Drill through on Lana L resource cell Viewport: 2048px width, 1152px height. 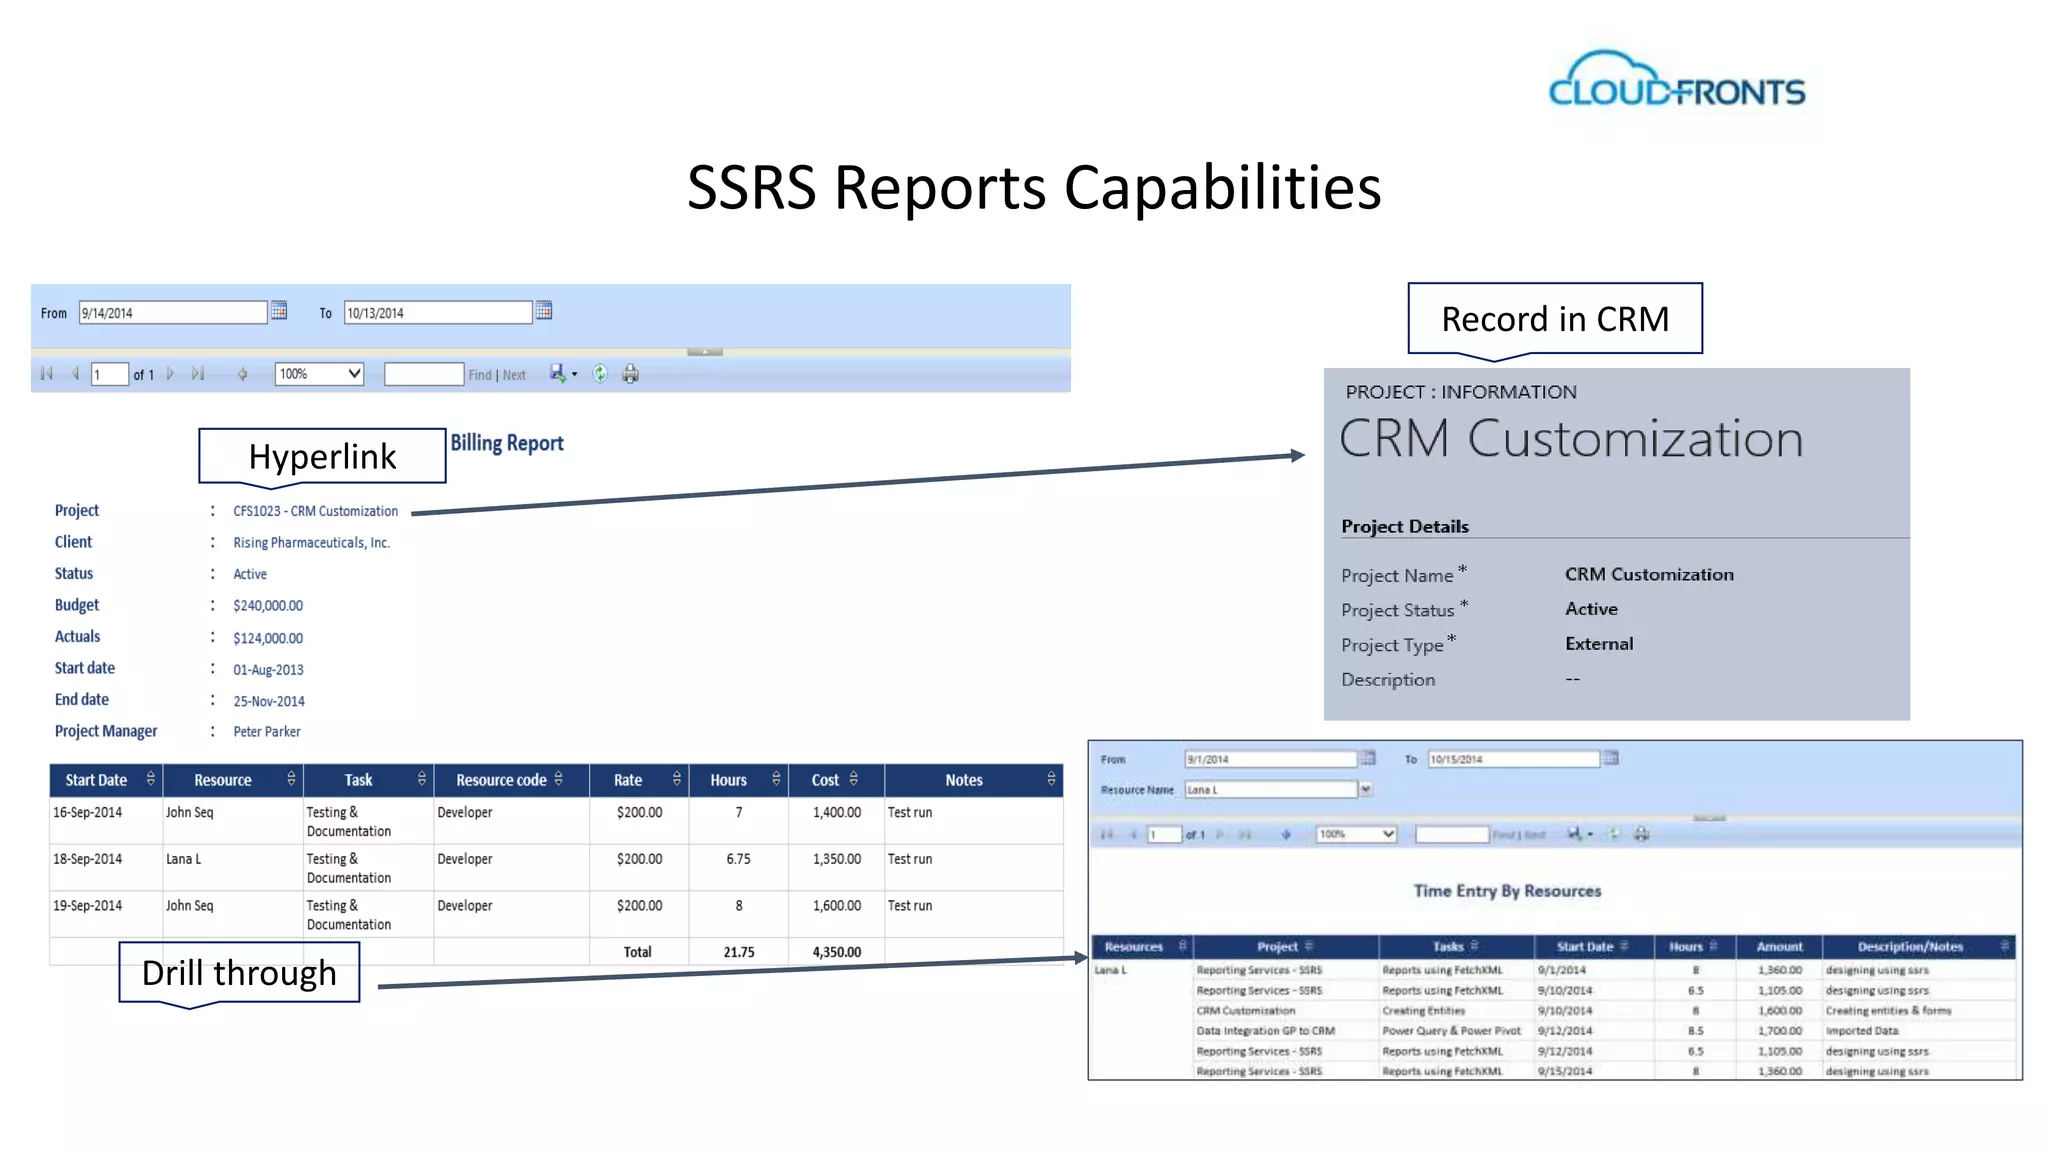[x=183, y=859]
